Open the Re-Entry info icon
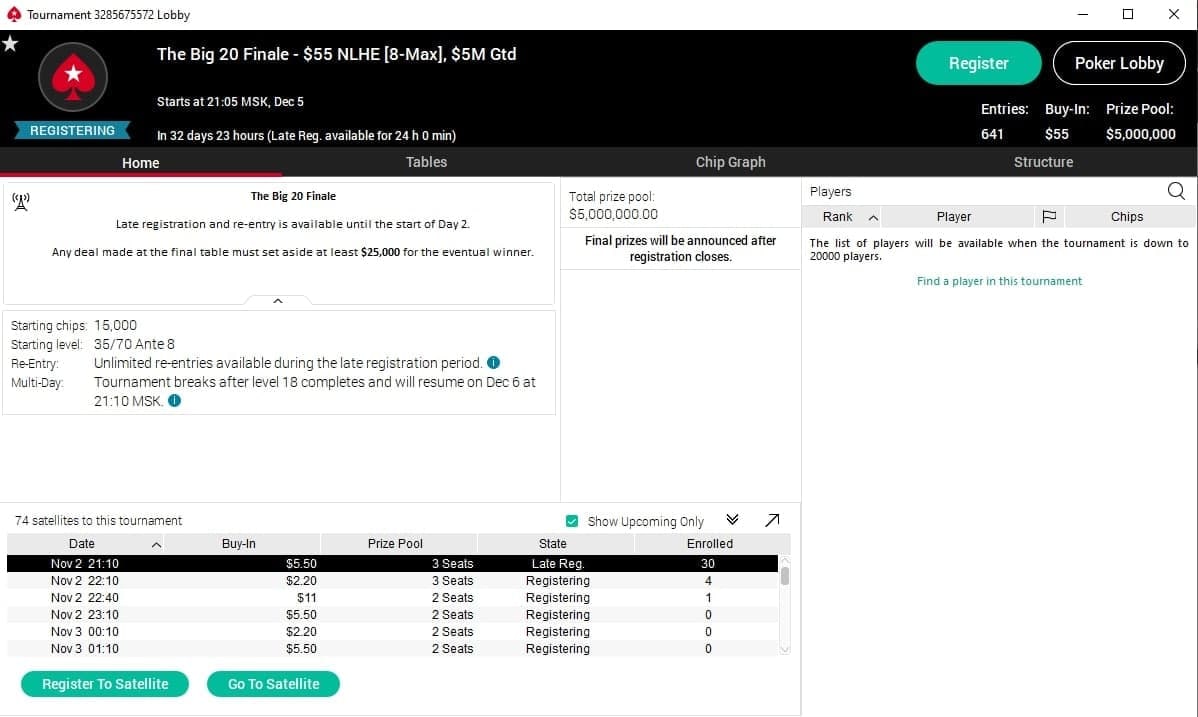 (494, 362)
